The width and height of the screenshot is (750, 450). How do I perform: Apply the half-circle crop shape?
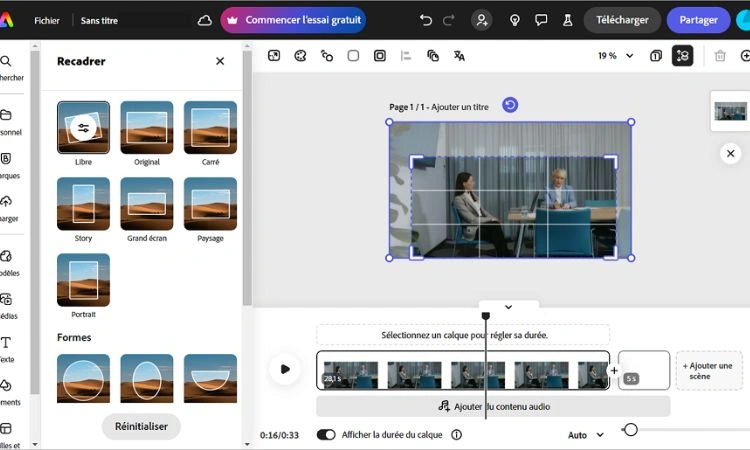[x=210, y=378]
